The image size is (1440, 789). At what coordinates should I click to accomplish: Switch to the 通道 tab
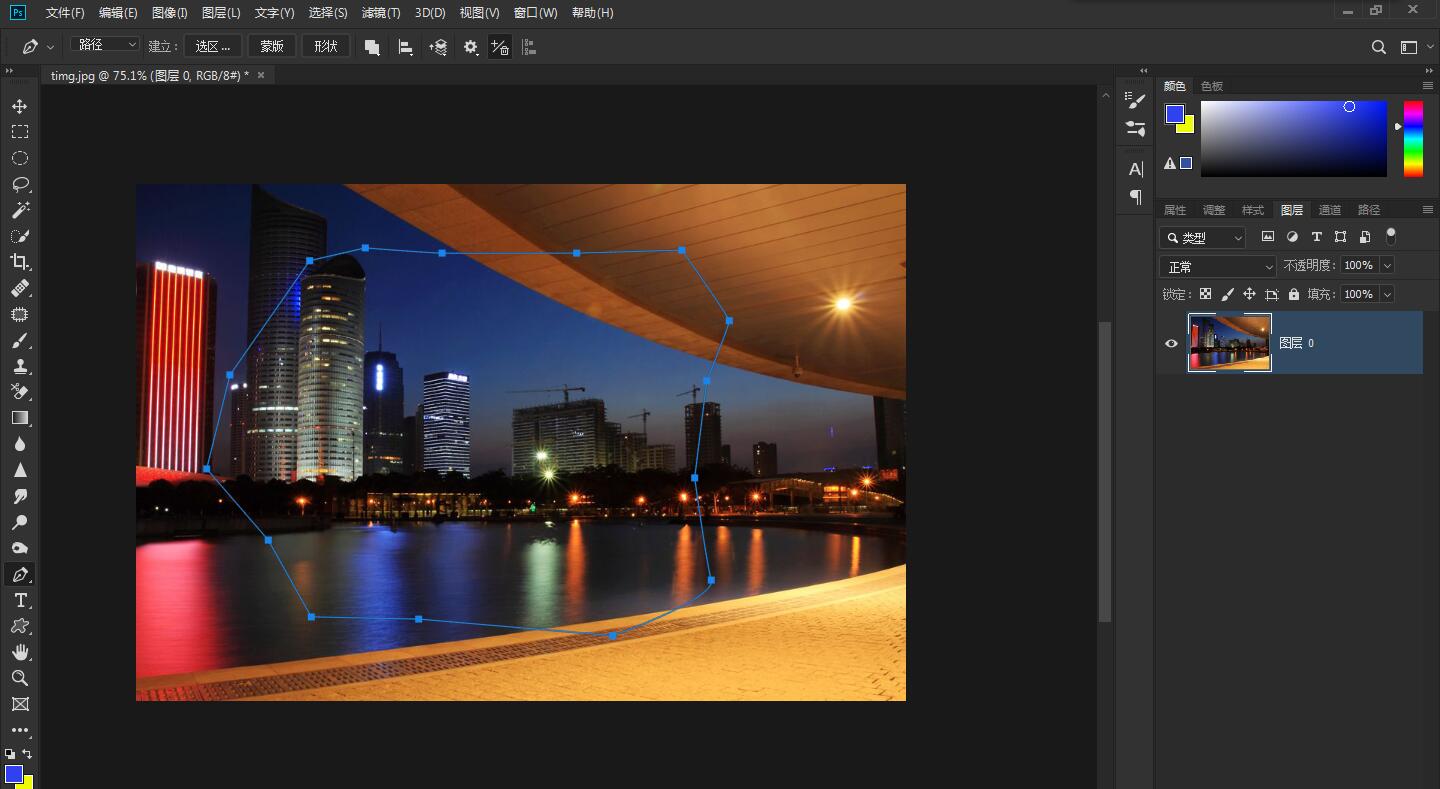tap(1330, 210)
